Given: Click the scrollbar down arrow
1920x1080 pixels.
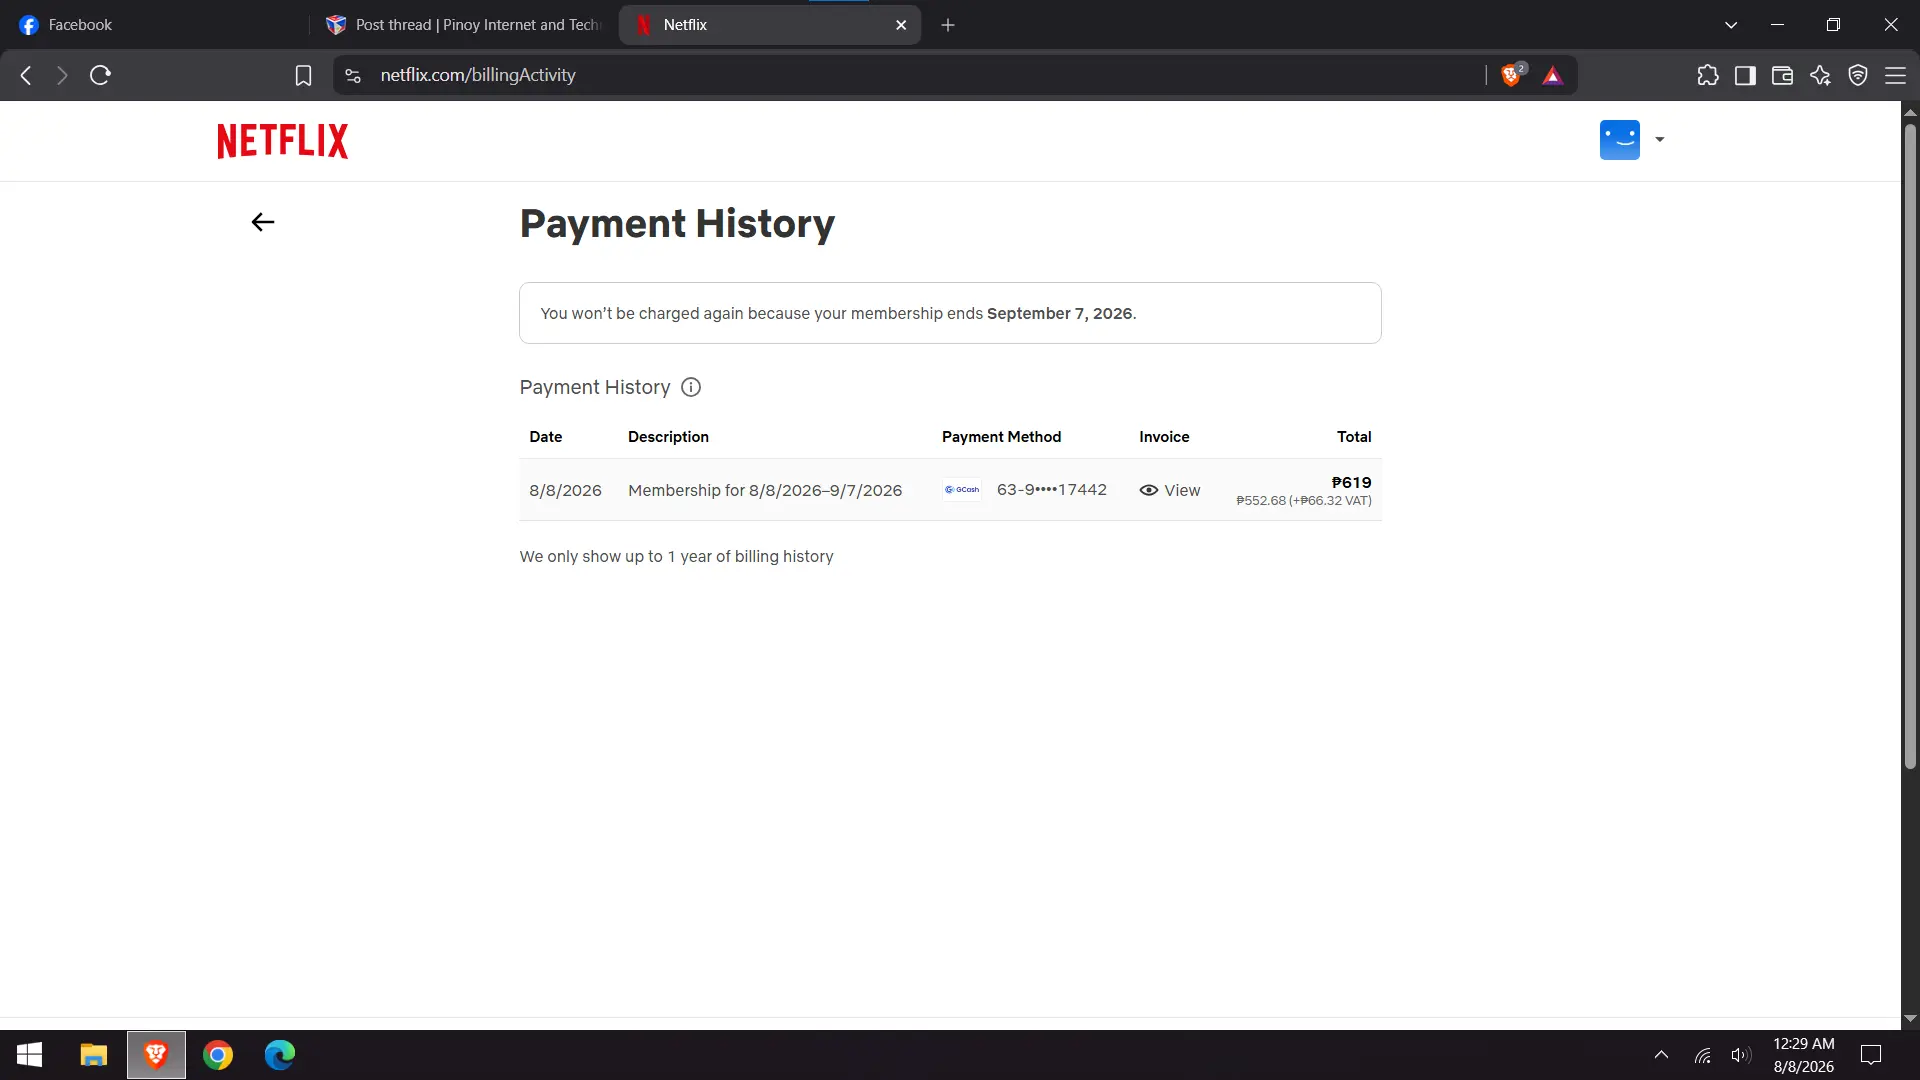Looking at the screenshot, I should coord(1910,1019).
